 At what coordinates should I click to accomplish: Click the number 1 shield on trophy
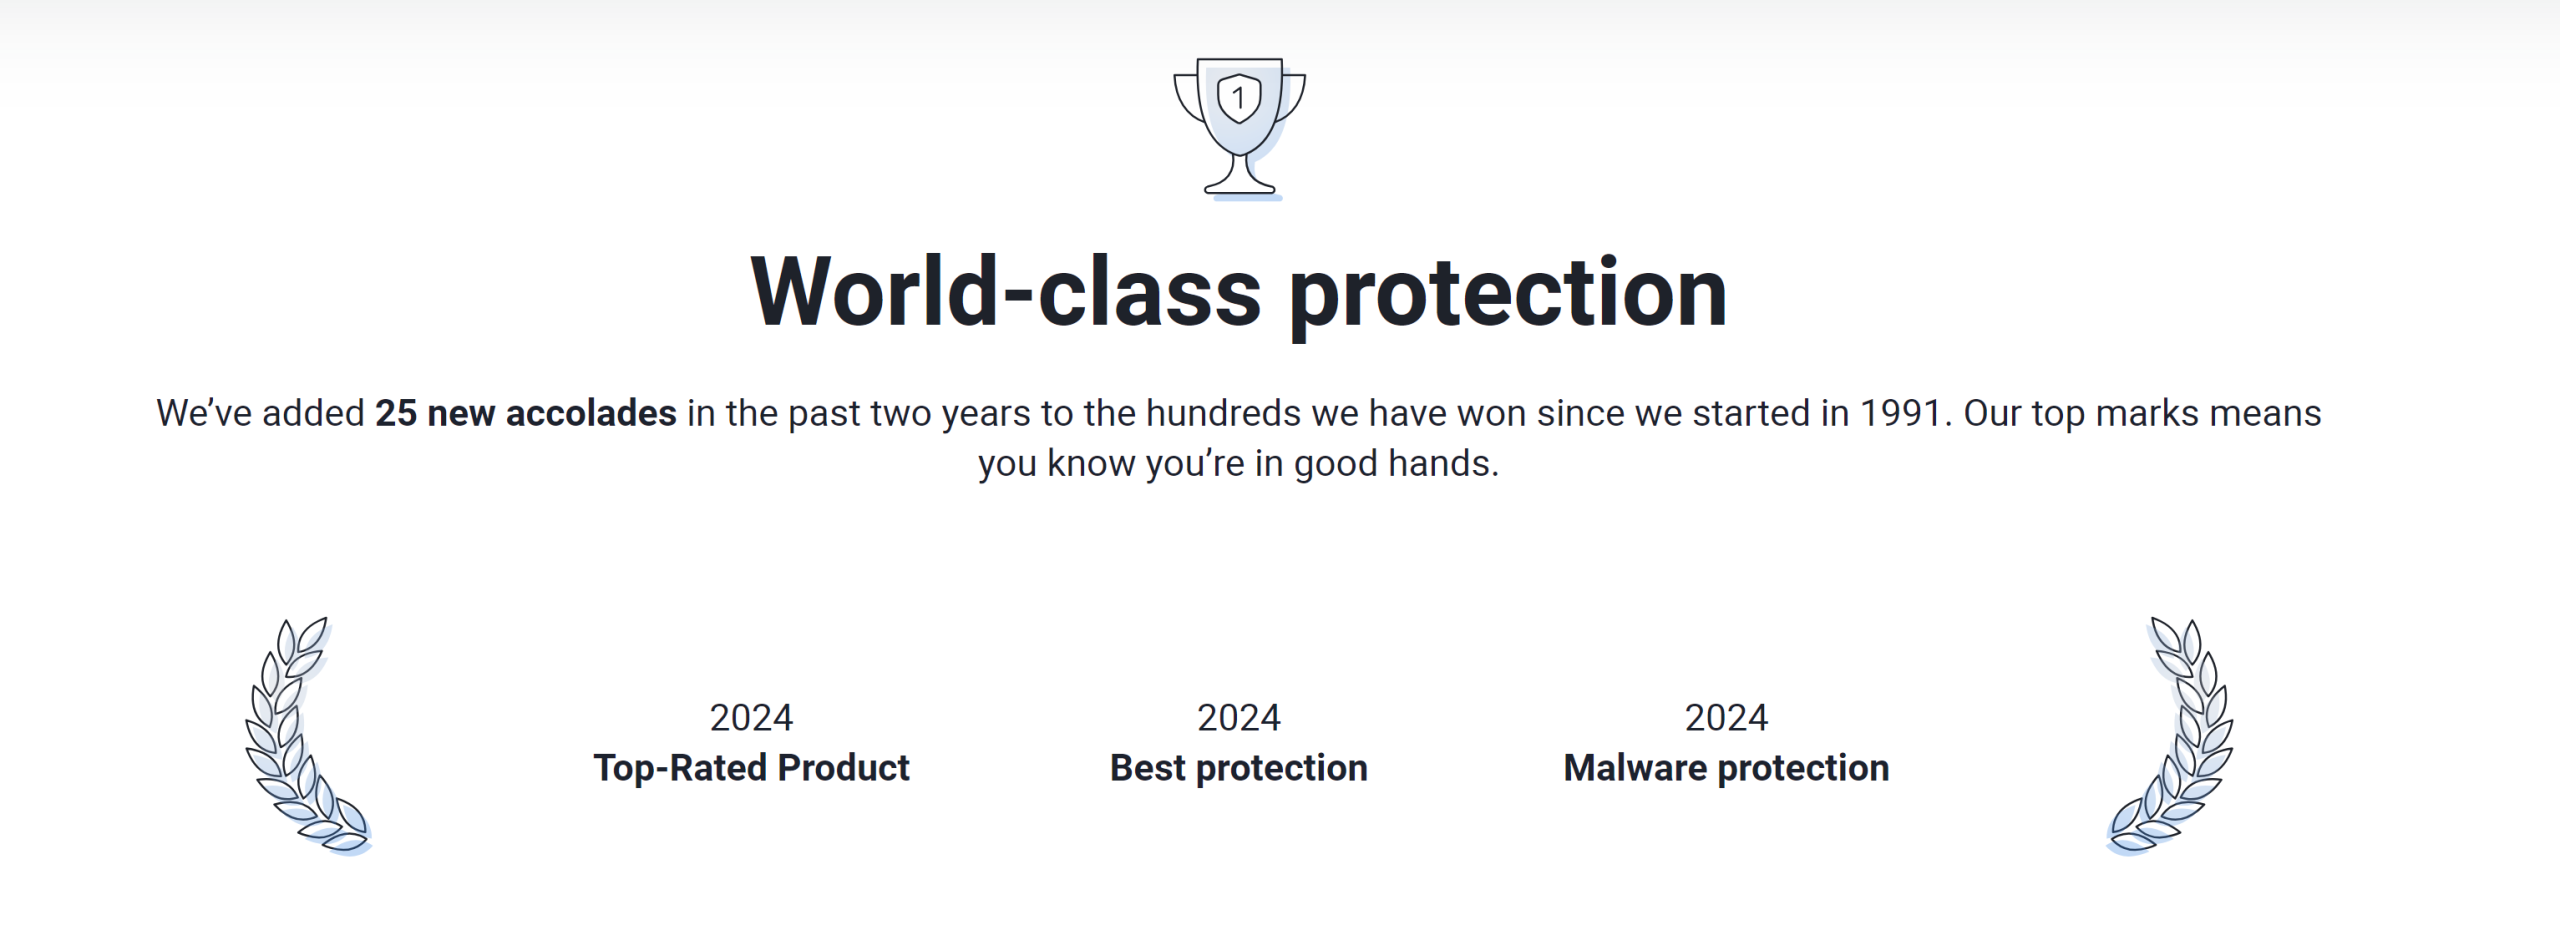click(1239, 98)
